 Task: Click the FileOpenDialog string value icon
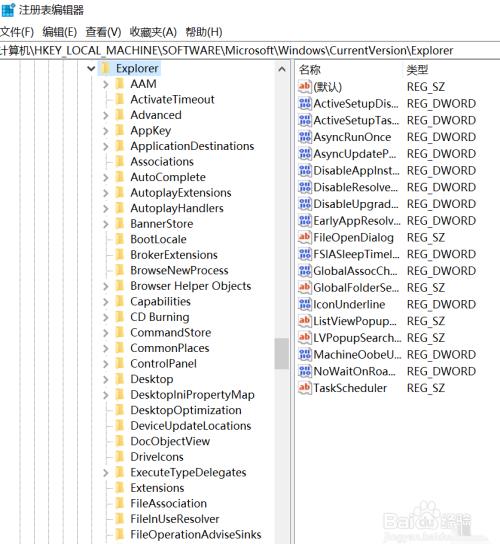click(x=304, y=237)
